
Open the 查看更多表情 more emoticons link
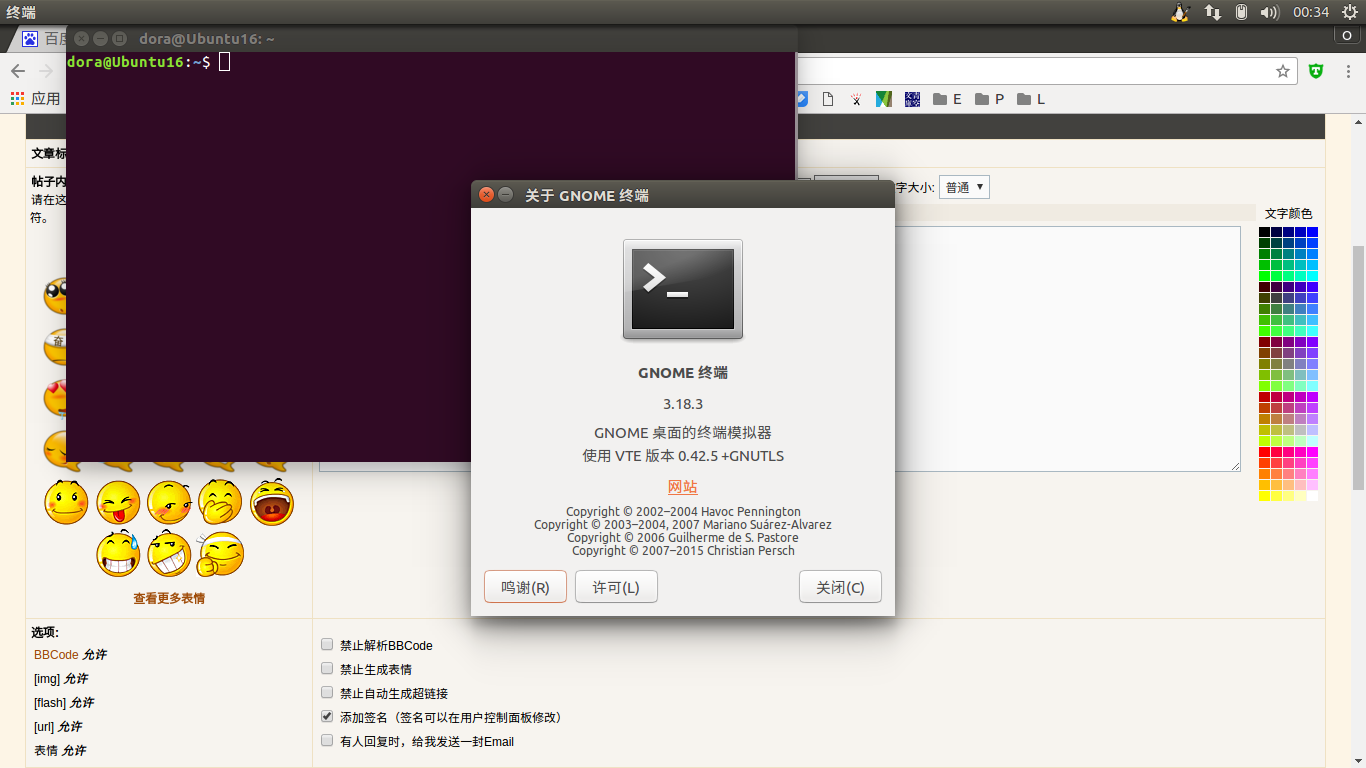coord(169,598)
